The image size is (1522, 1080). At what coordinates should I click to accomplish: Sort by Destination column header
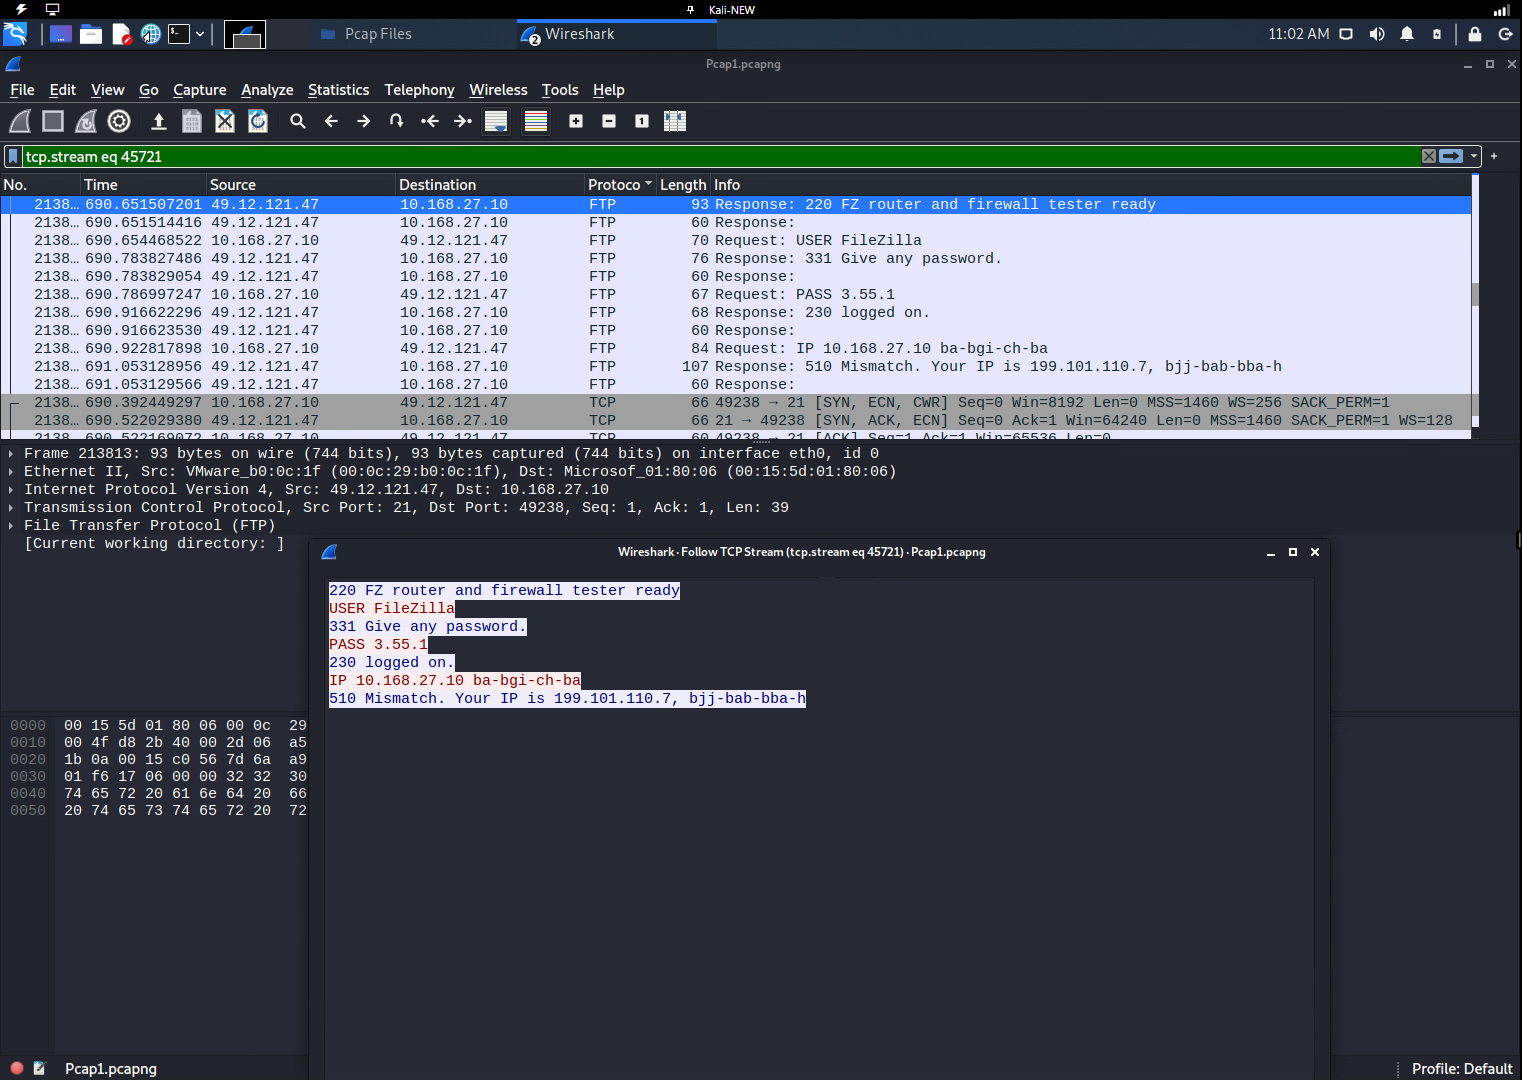pos(490,185)
